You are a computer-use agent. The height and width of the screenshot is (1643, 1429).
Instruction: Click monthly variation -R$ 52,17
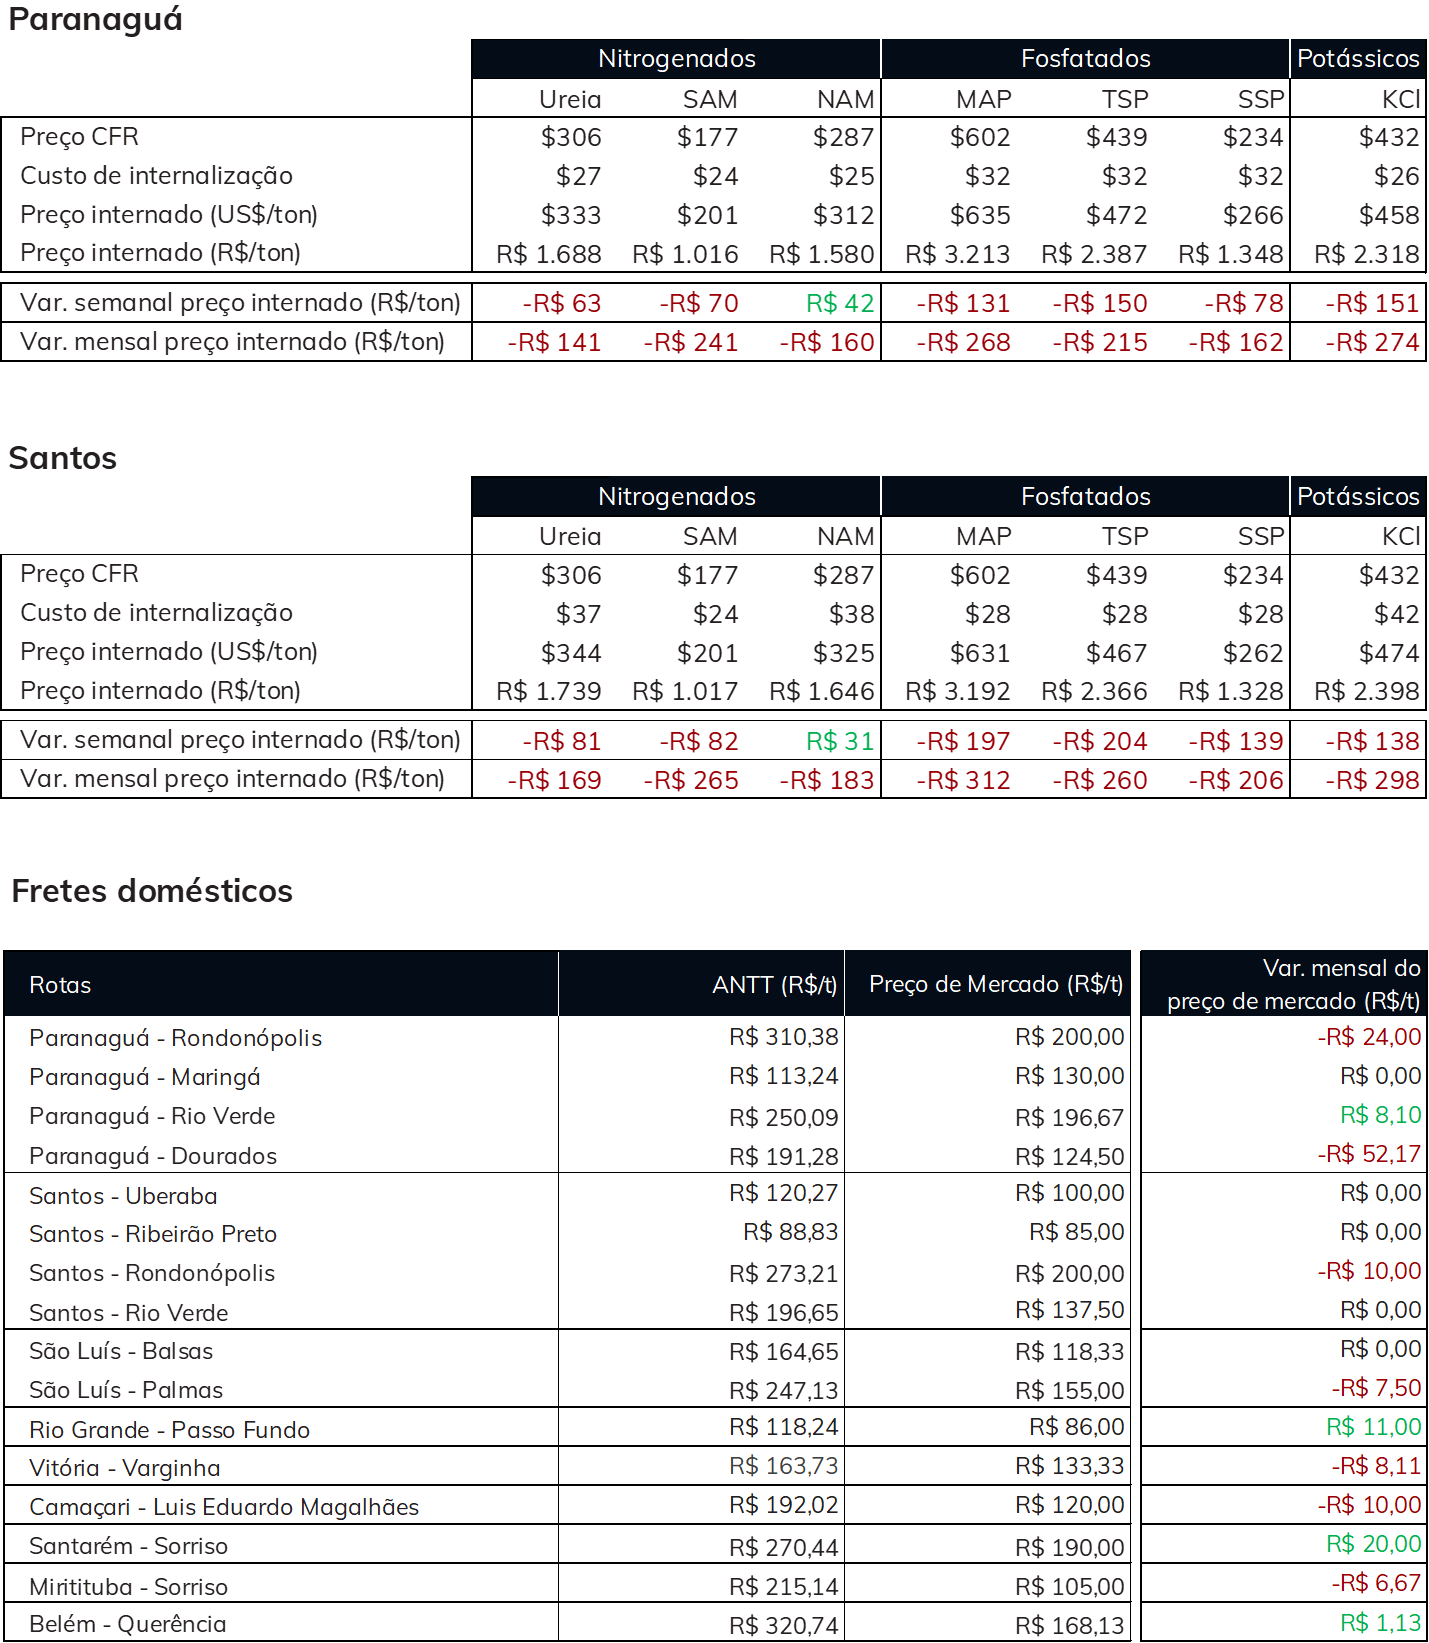coord(1369,1154)
